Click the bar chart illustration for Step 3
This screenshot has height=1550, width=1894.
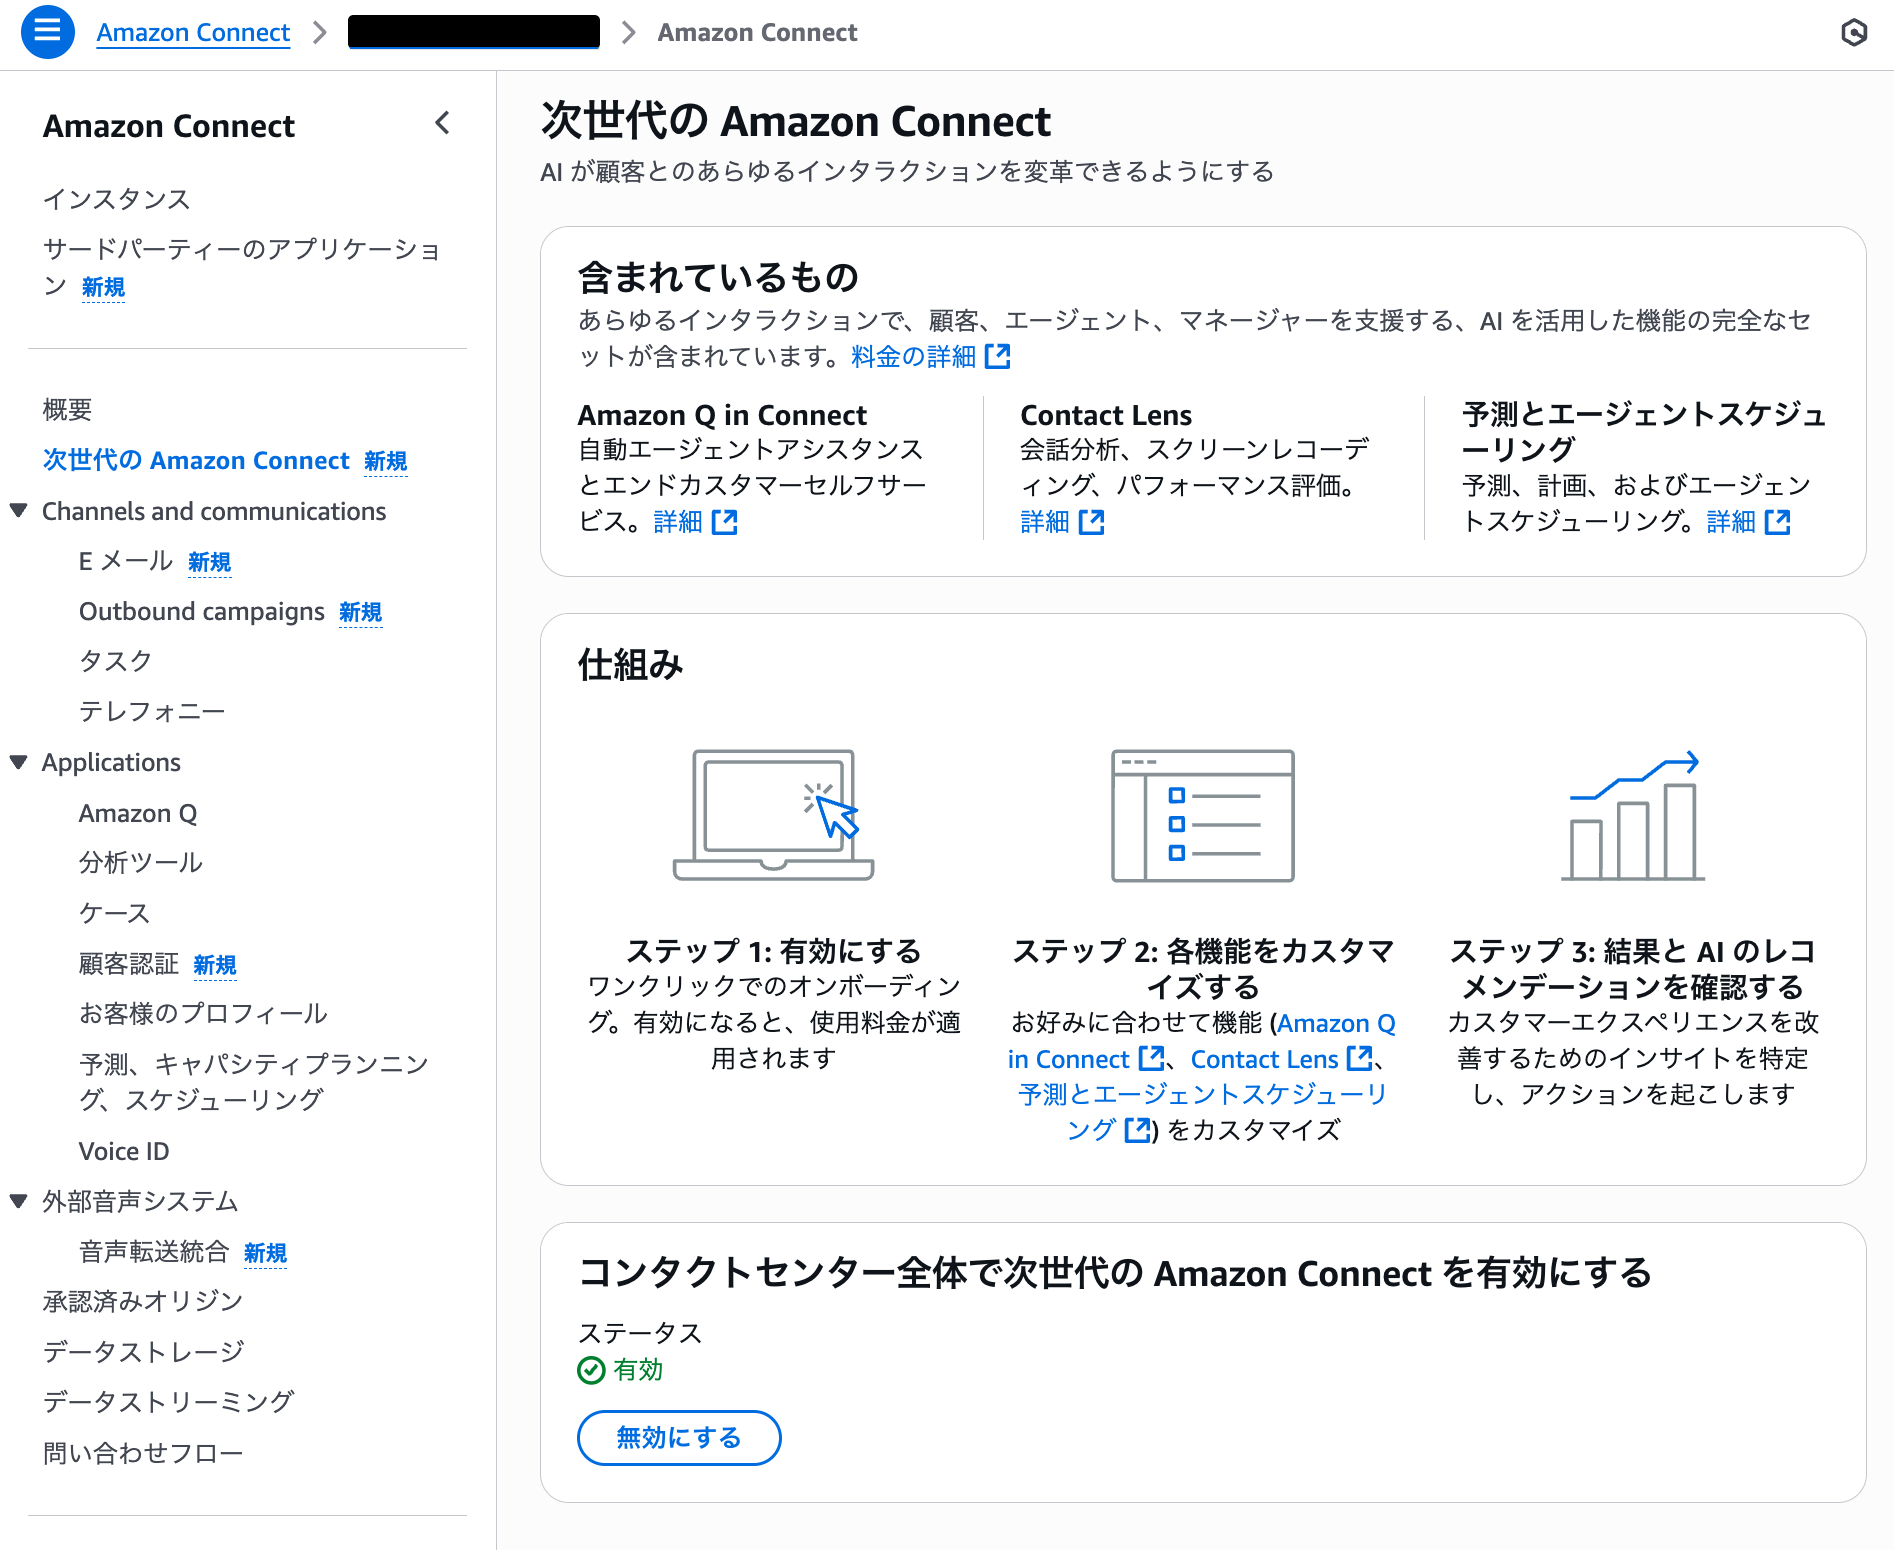(x=1633, y=815)
